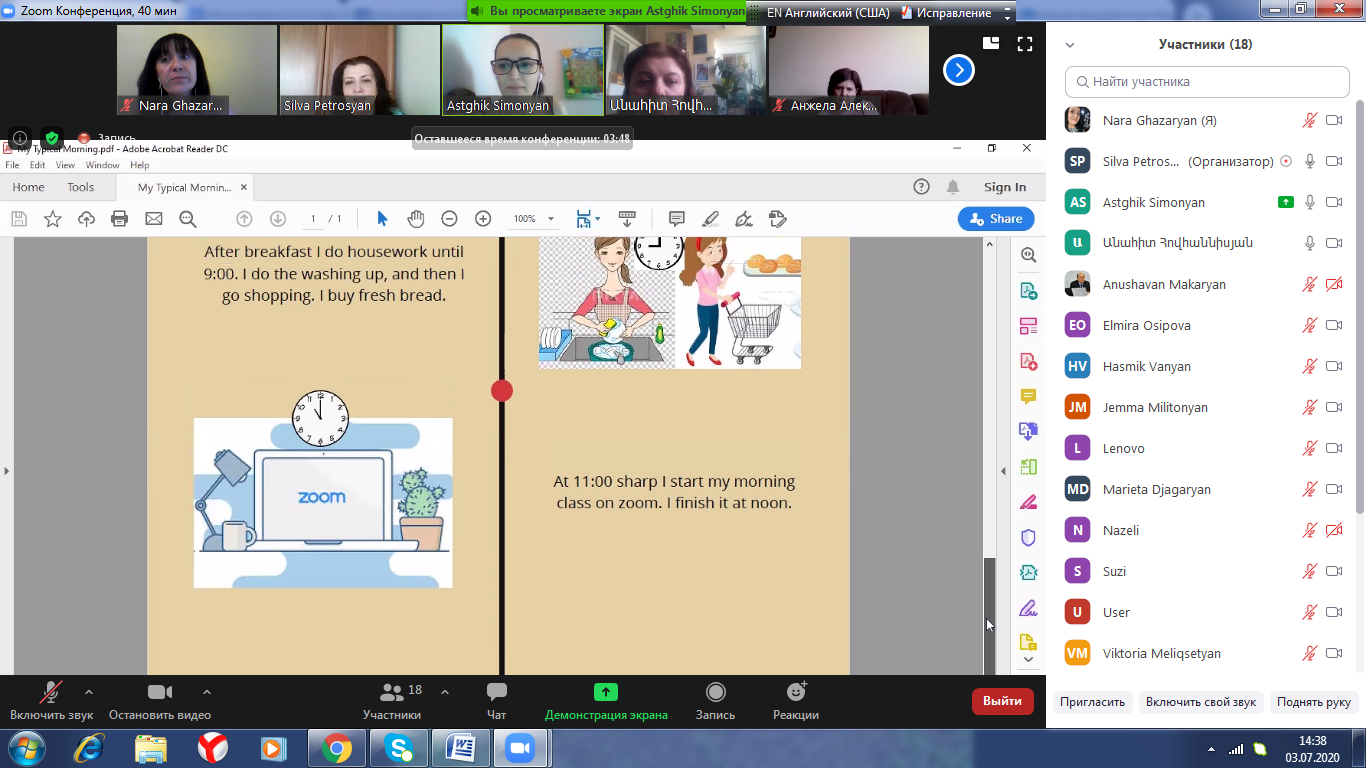Image resolution: width=1366 pixels, height=768 pixels.
Task: Show more Acrobat tools with down chevron
Action: (1028, 660)
